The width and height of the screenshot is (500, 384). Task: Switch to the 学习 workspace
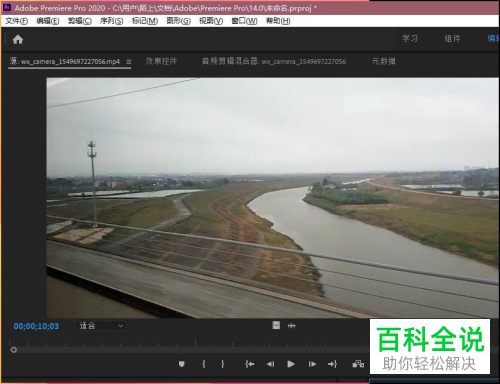pyautogui.click(x=409, y=38)
